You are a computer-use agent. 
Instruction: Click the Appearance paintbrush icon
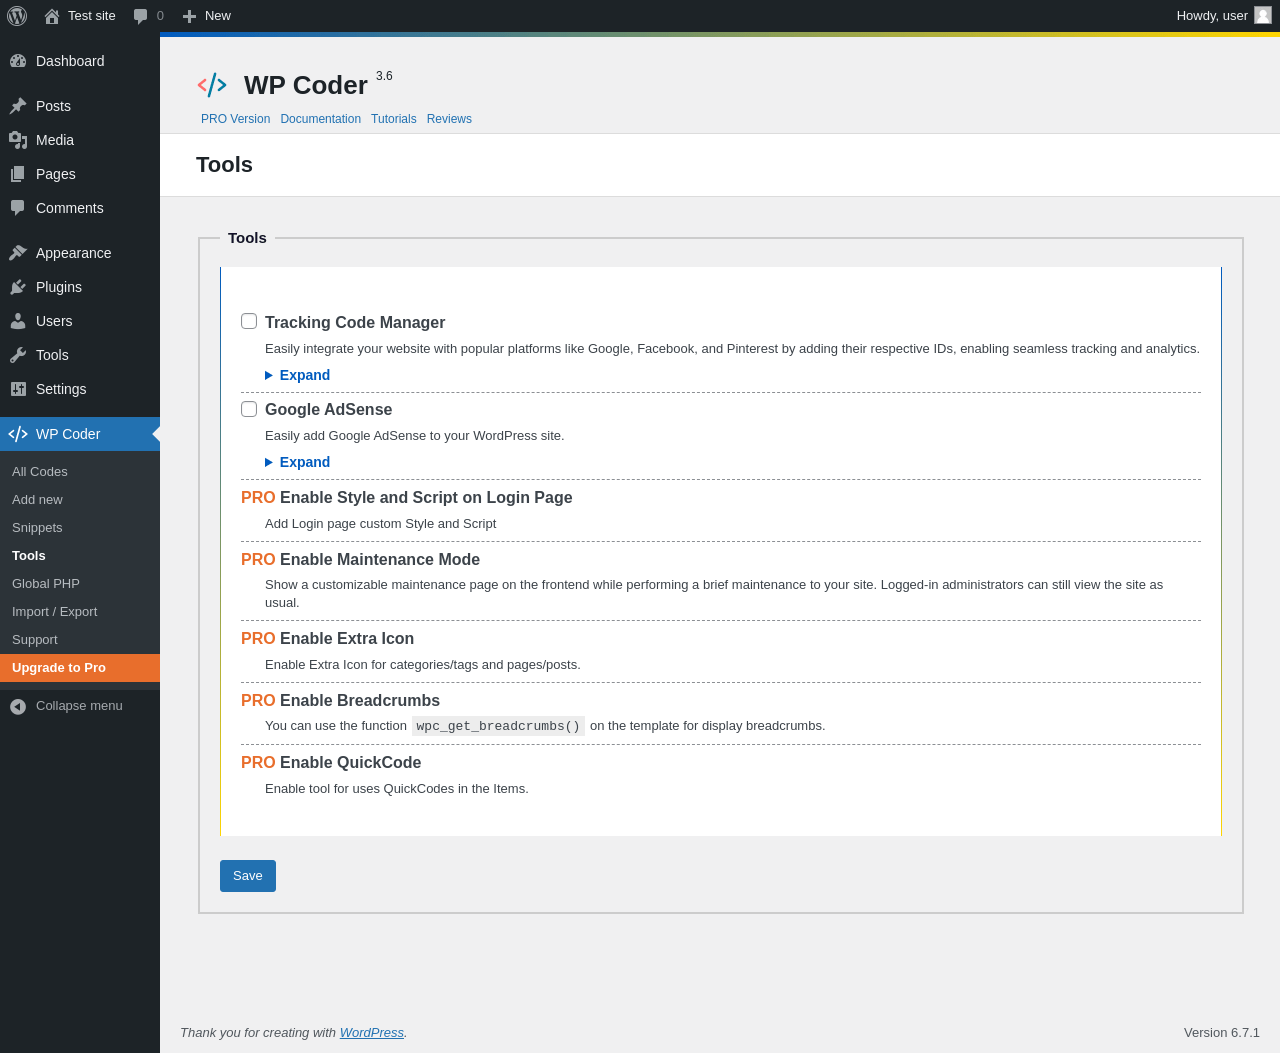click(x=18, y=253)
